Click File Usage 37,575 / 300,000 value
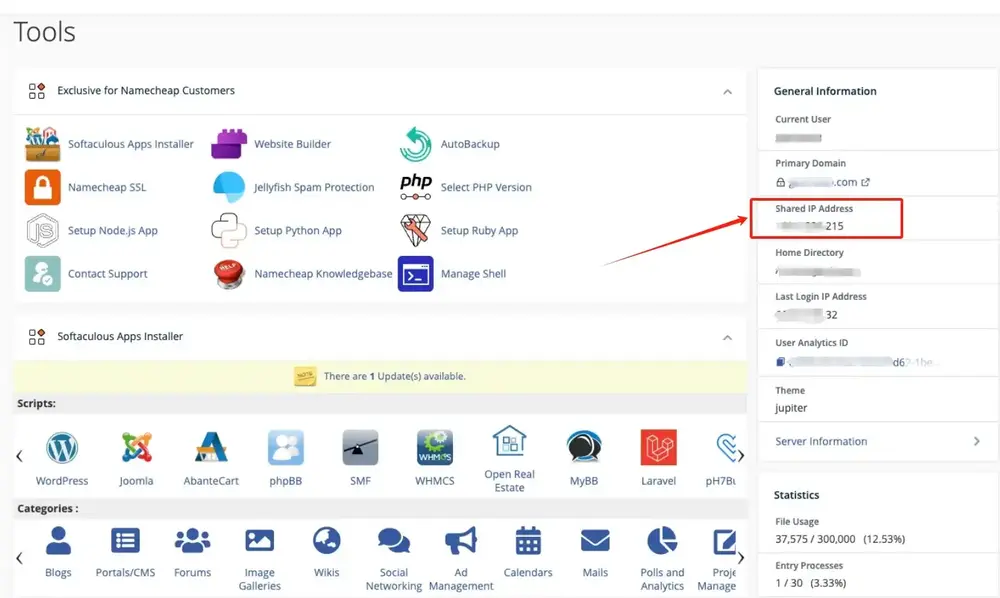 840,539
